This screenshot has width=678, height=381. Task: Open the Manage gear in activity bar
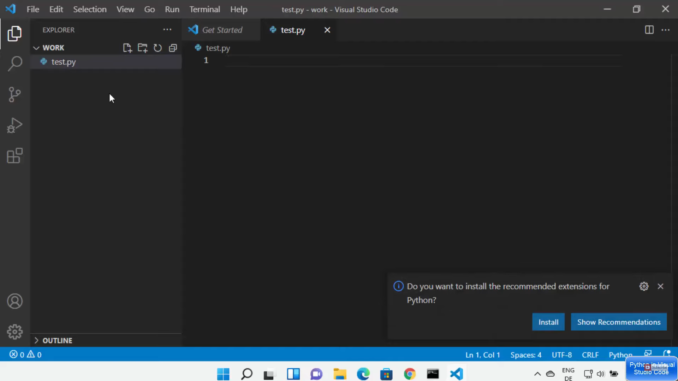click(14, 332)
